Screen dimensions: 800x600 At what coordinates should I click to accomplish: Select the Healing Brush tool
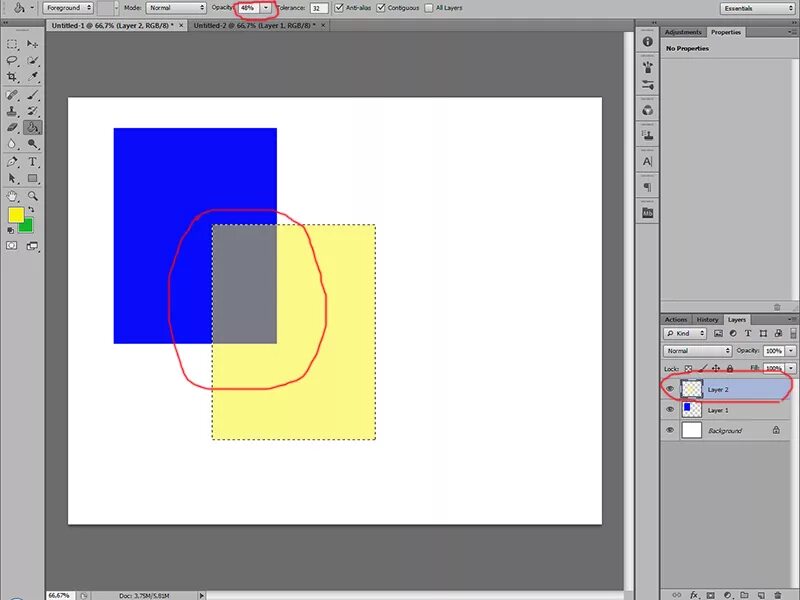[x=12, y=95]
